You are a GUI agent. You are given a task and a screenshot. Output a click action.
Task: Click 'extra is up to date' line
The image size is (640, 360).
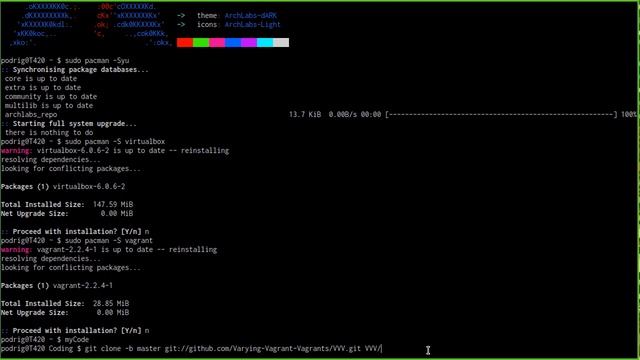[x=43, y=87]
